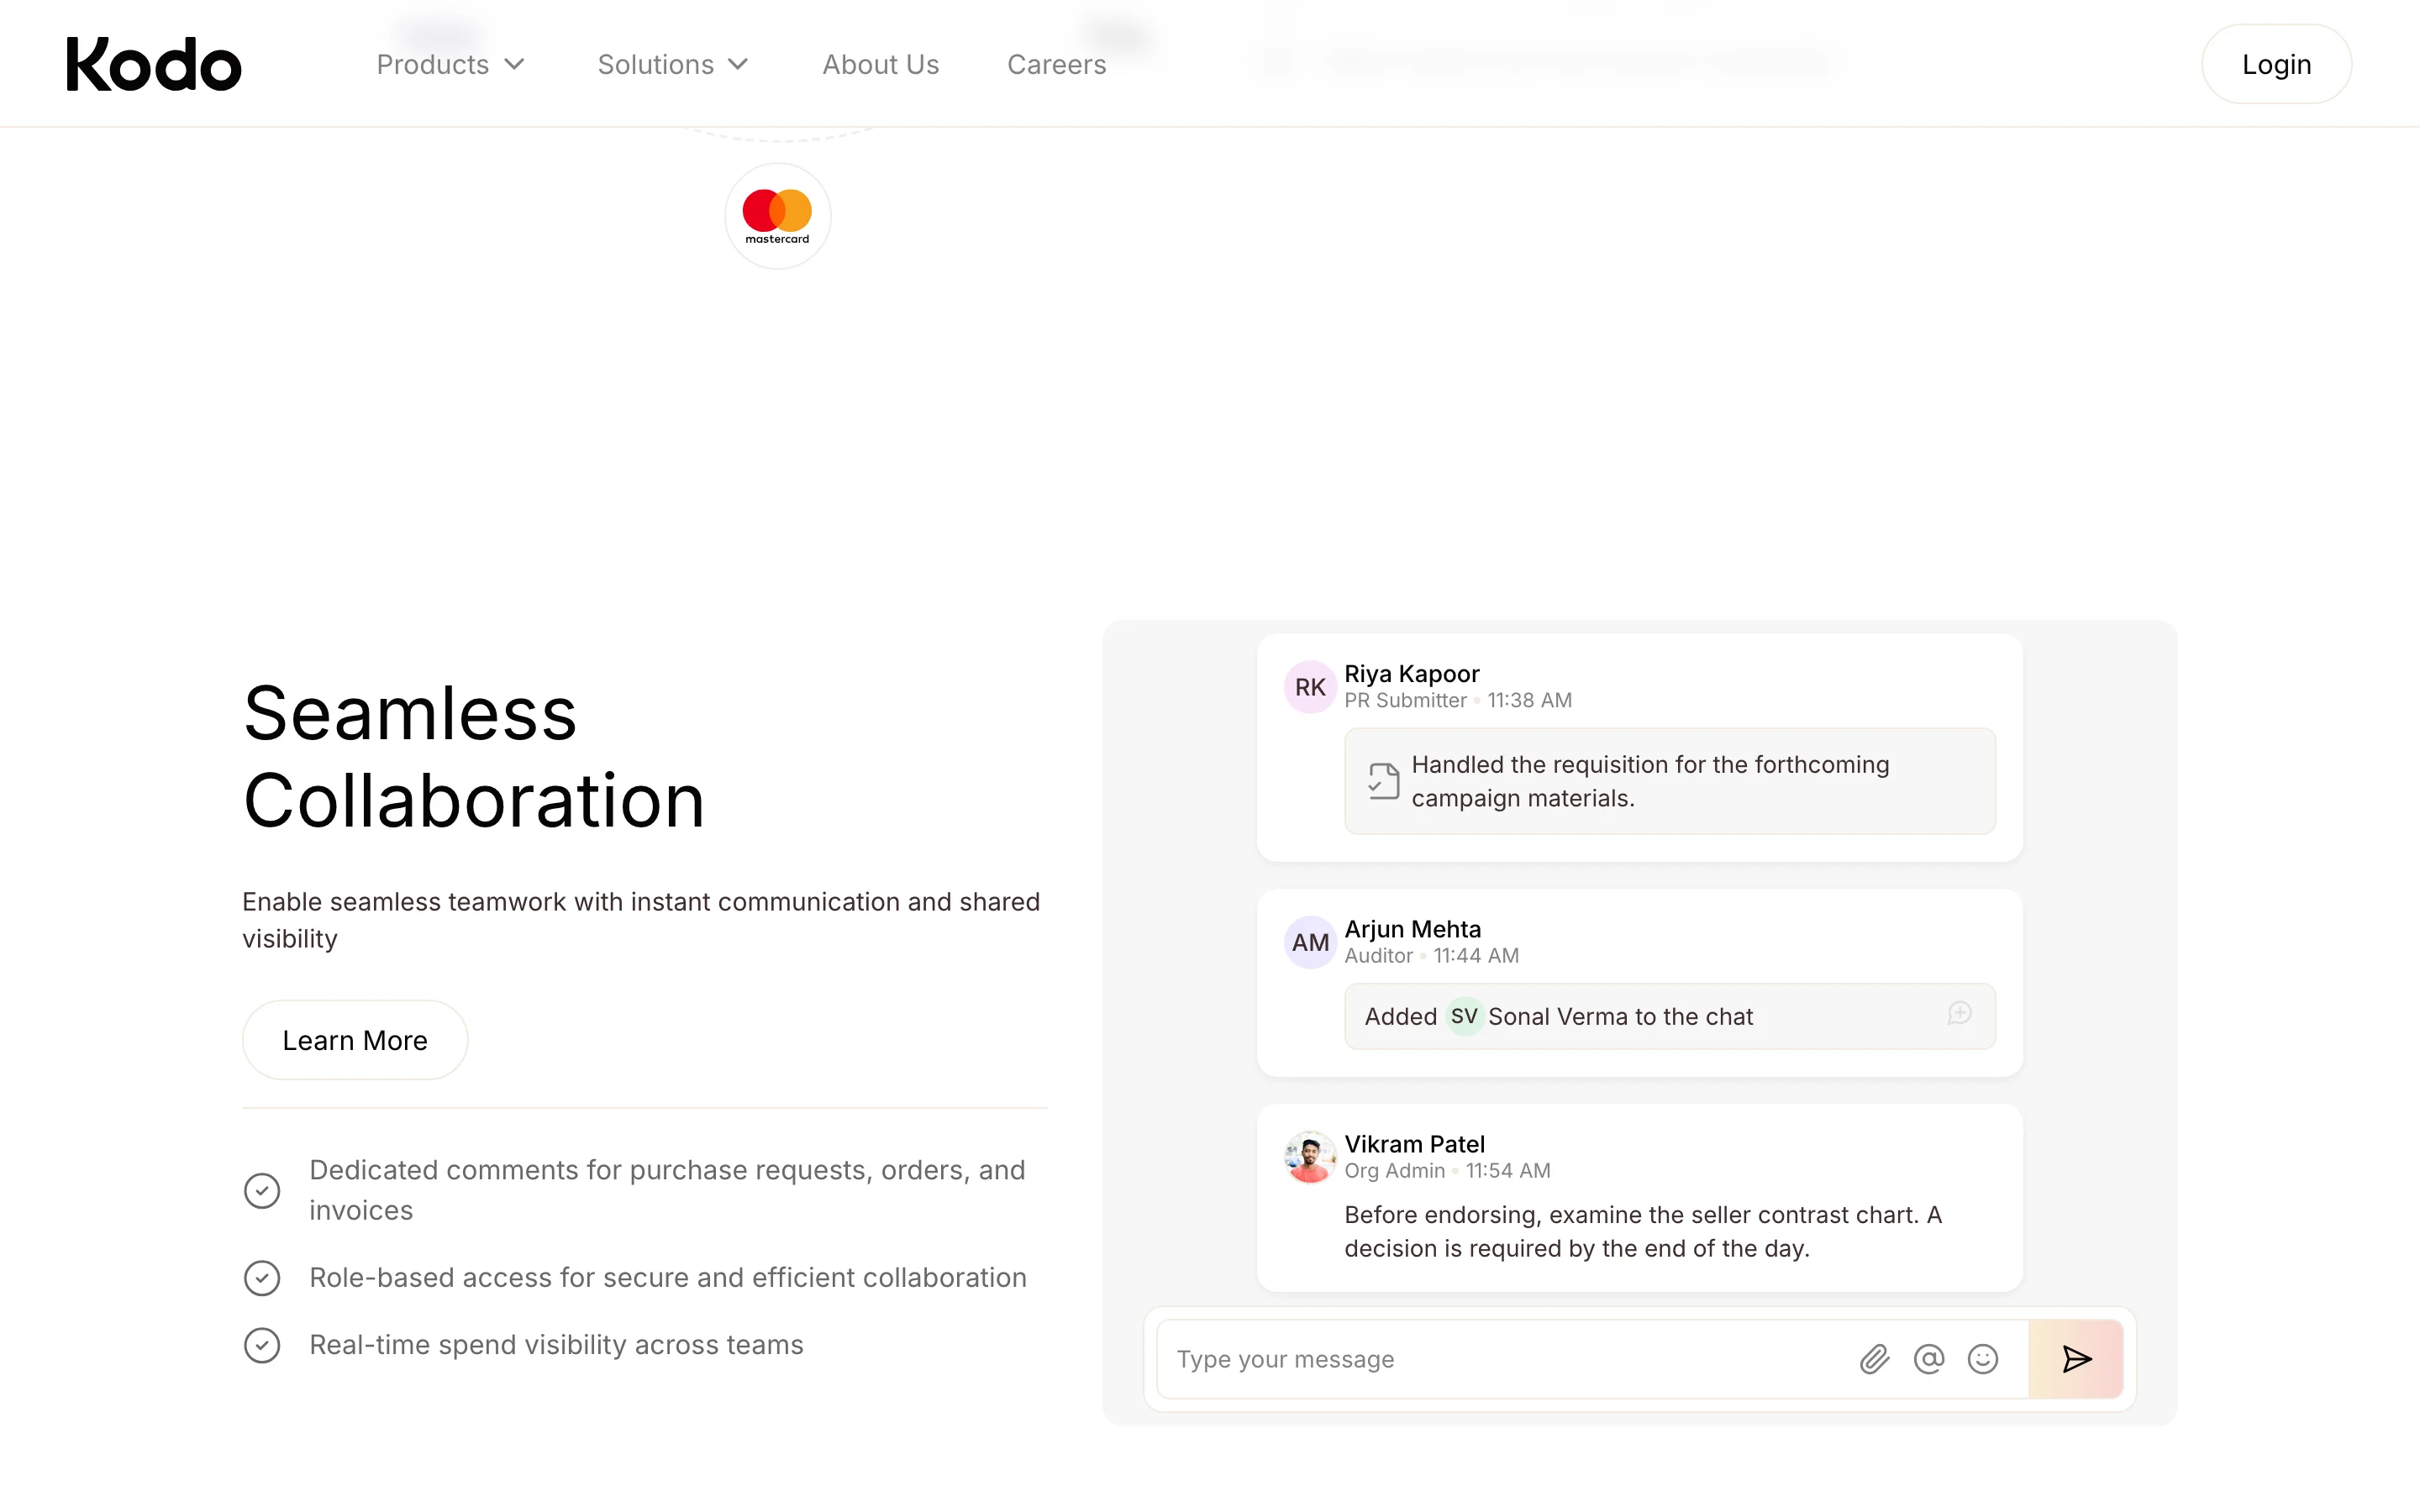Click "Dedicated comments for purchase requests" text

click(667, 1190)
